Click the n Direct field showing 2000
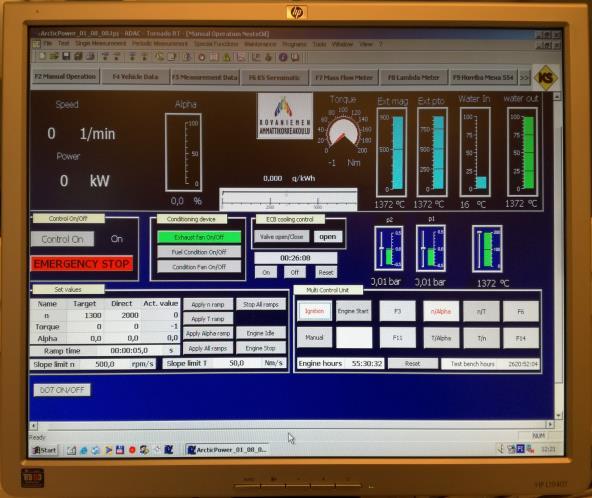 point(122,315)
